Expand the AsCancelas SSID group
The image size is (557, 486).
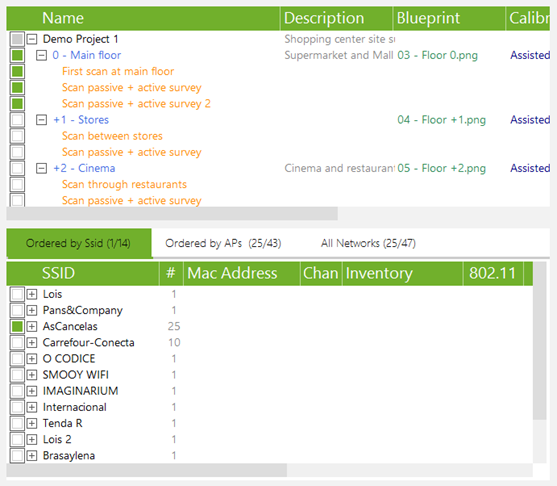click(x=32, y=326)
